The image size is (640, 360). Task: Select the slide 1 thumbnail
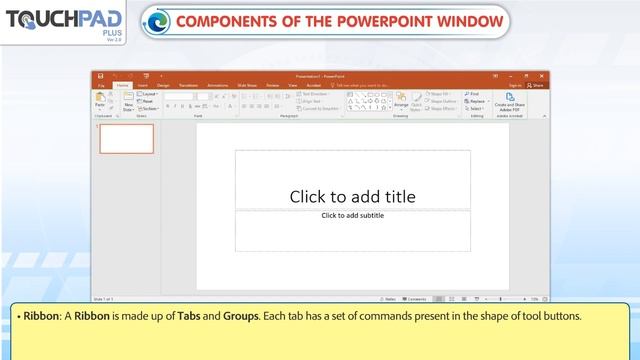tap(127, 139)
